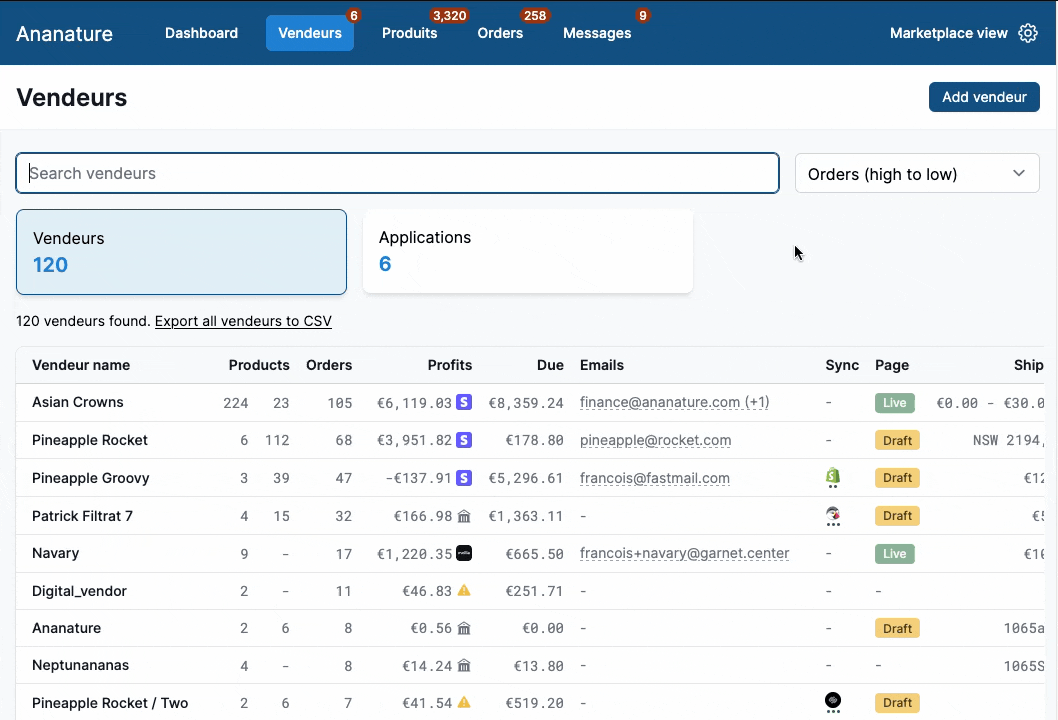The height and width of the screenshot is (720, 1058).
Task: Click the Add vendeur button
Action: (984, 97)
